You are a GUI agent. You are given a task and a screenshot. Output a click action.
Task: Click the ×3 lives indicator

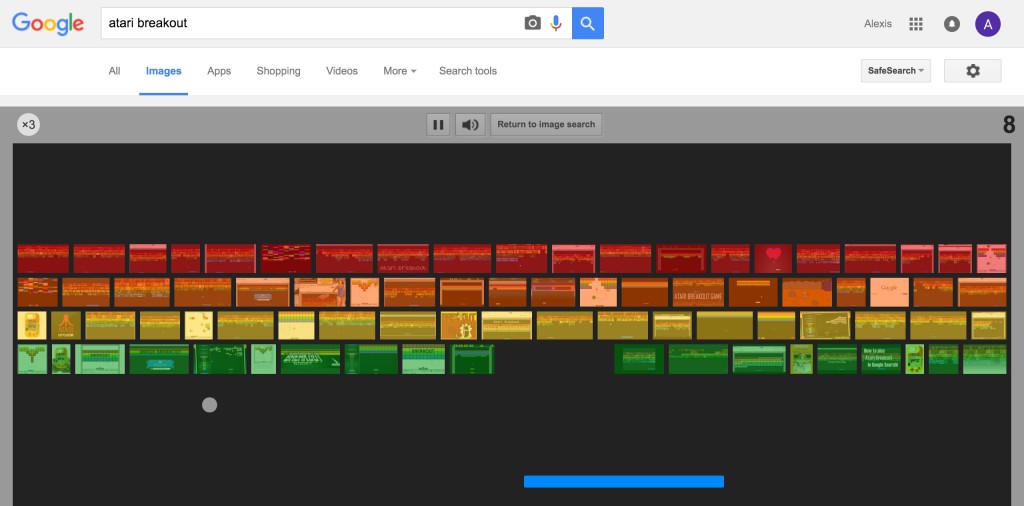(28, 124)
